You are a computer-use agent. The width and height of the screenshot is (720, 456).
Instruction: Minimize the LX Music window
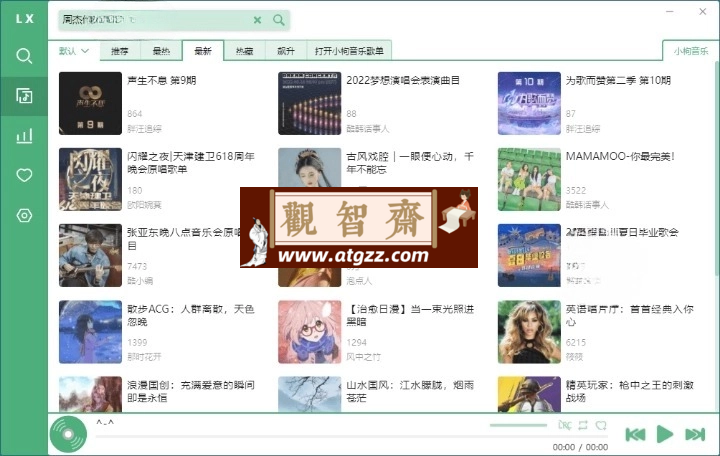point(670,11)
